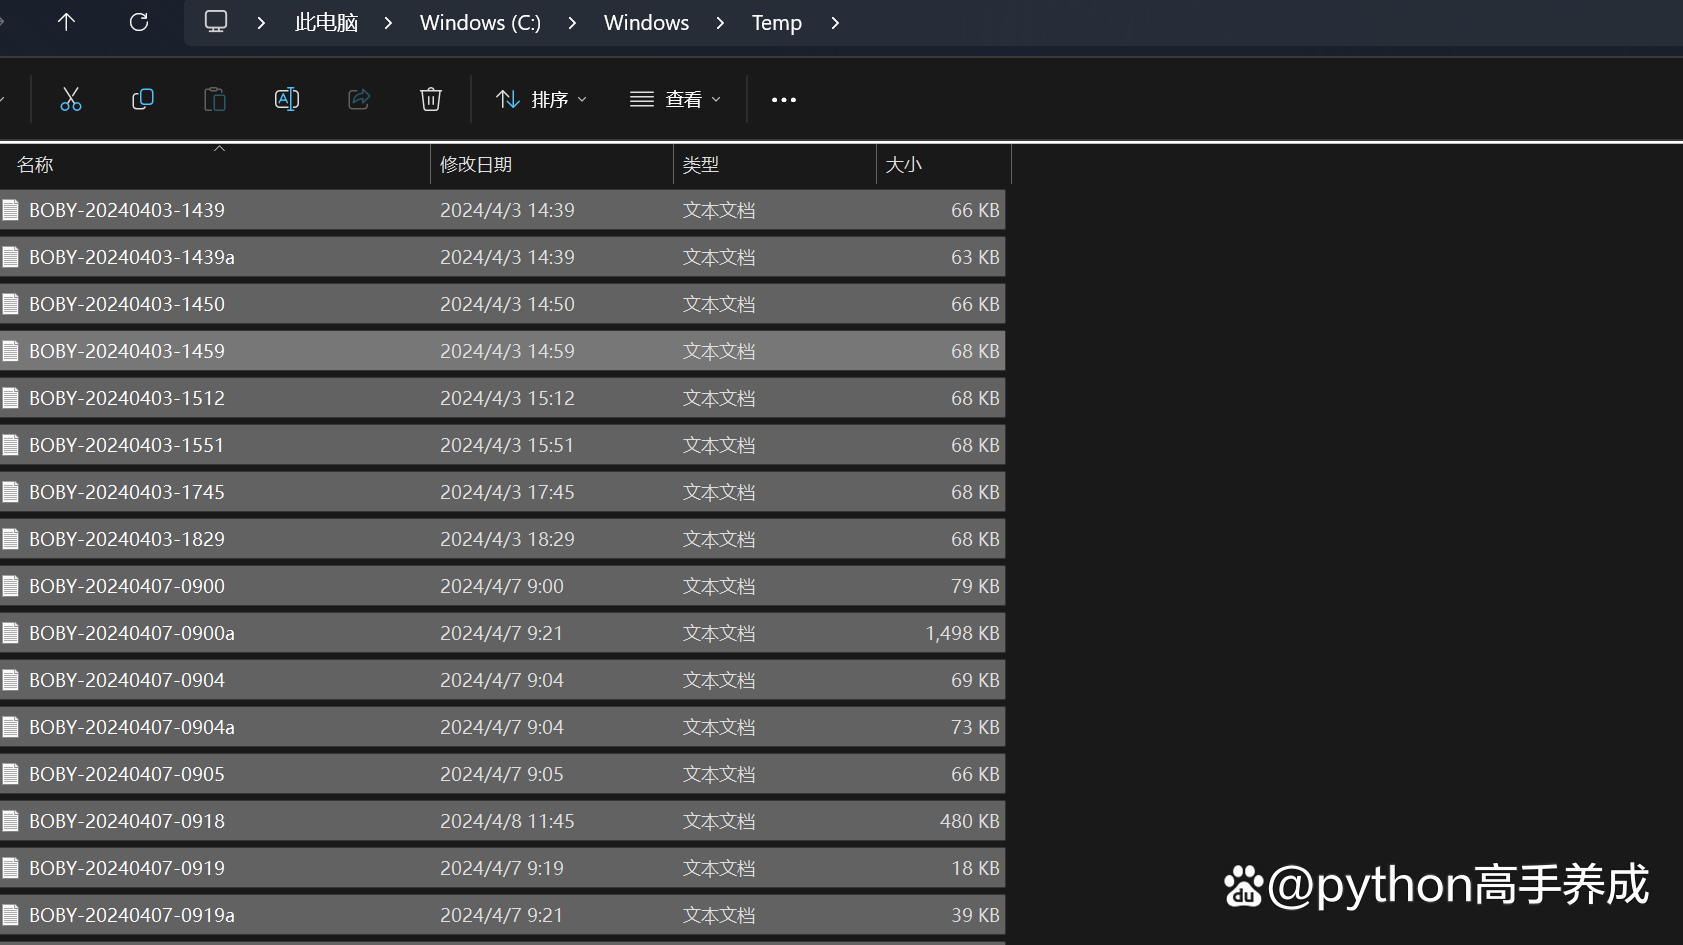Click the 2024/4/8 11:45 date cell
The height and width of the screenshot is (945, 1683).
pyautogui.click(x=507, y=821)
